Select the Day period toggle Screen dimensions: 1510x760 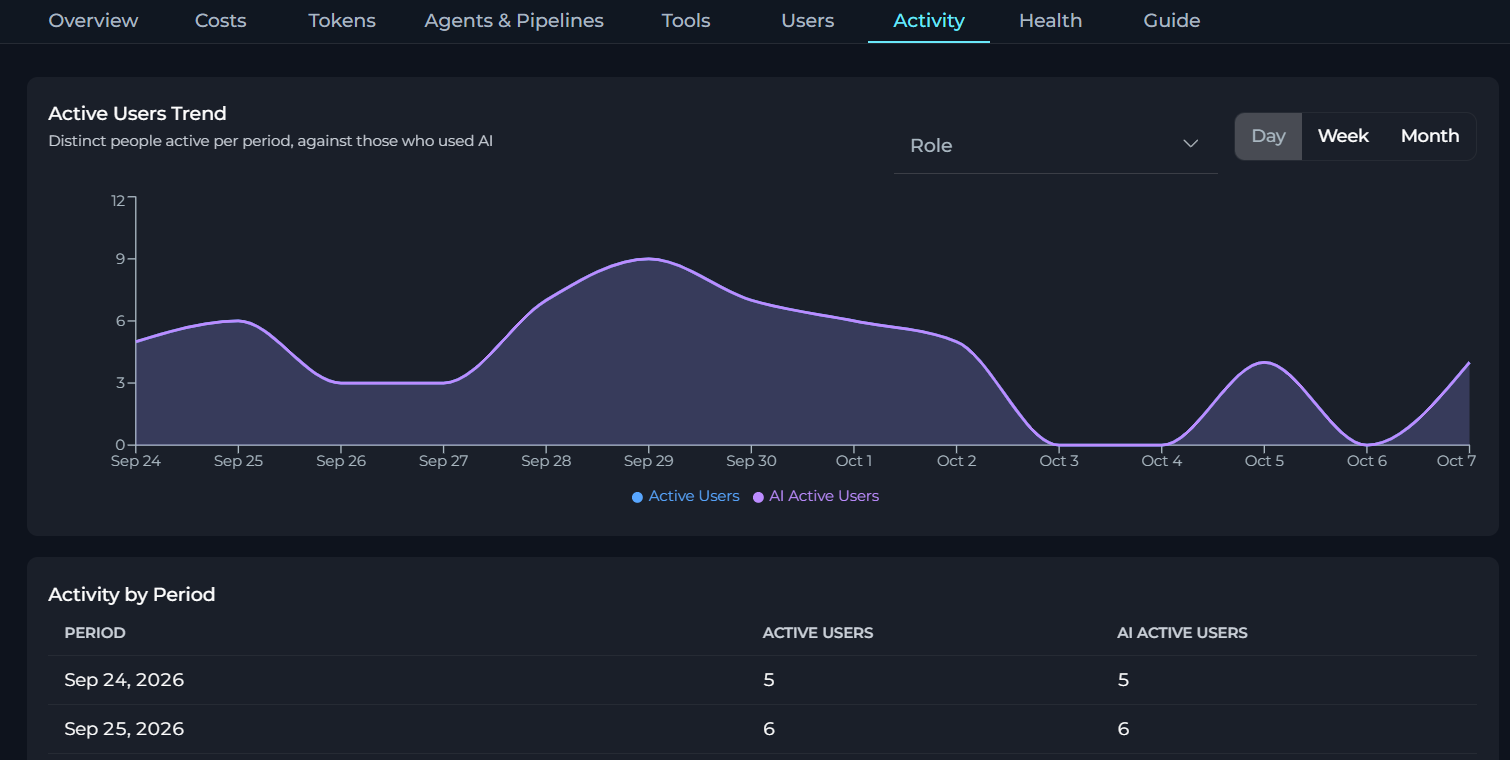coord(1268,136)
